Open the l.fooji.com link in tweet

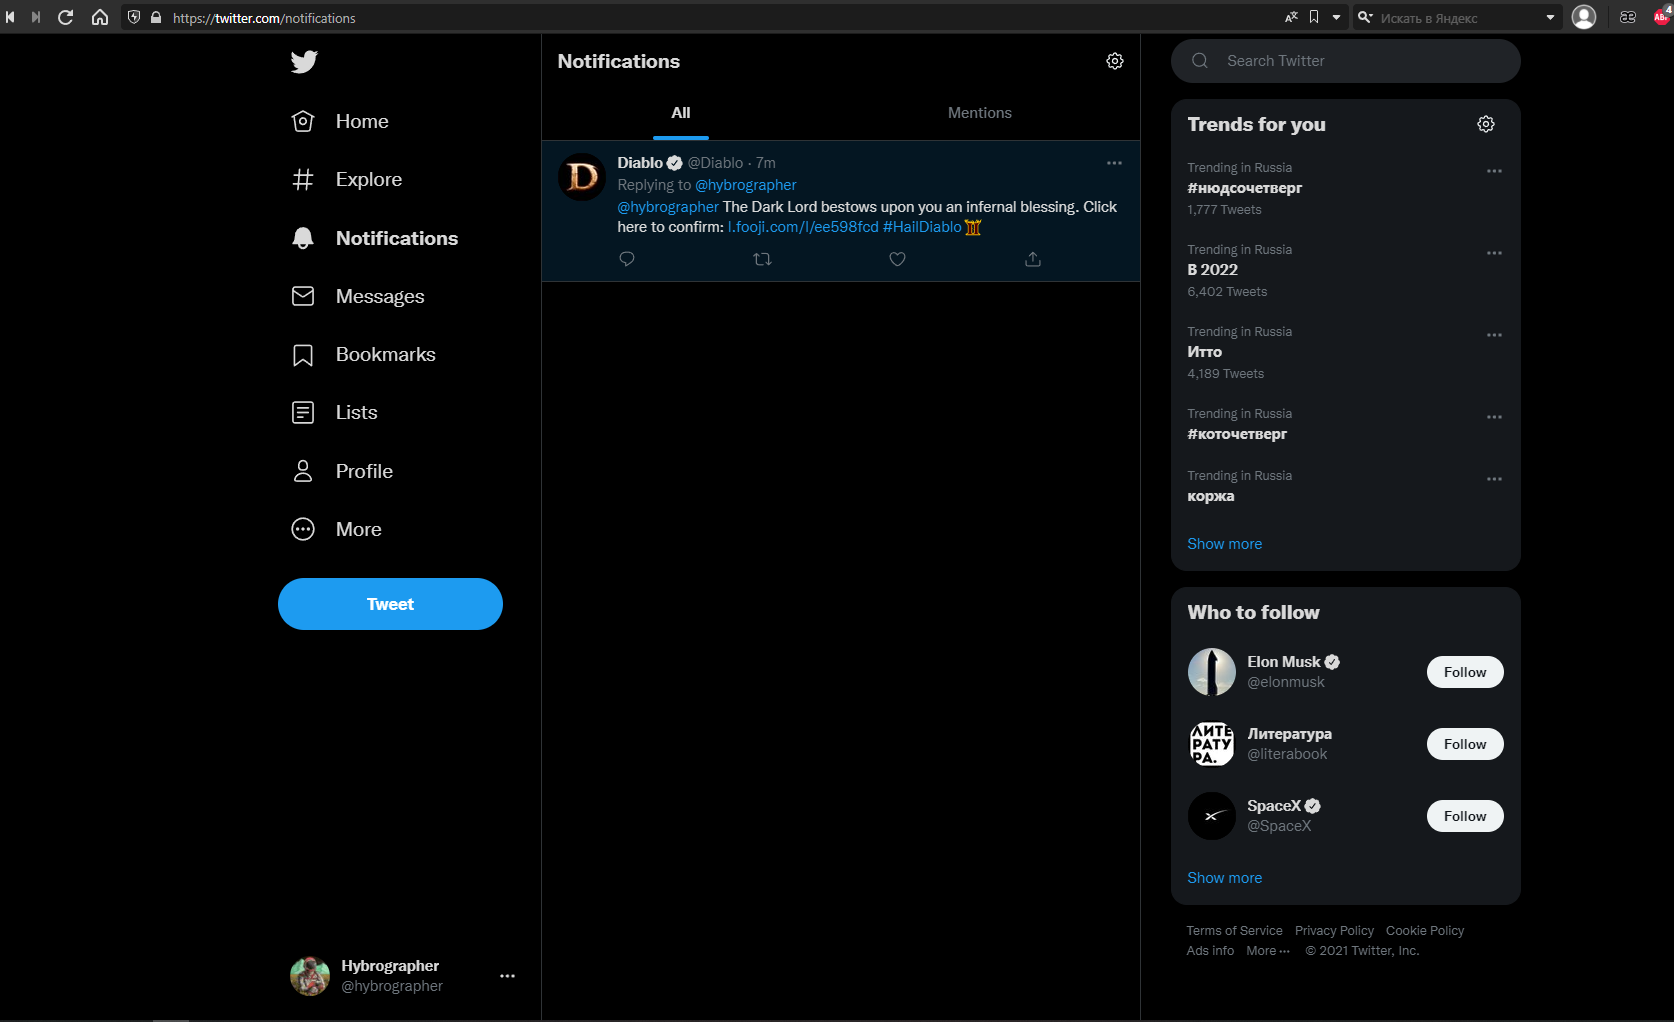(803, 227)
